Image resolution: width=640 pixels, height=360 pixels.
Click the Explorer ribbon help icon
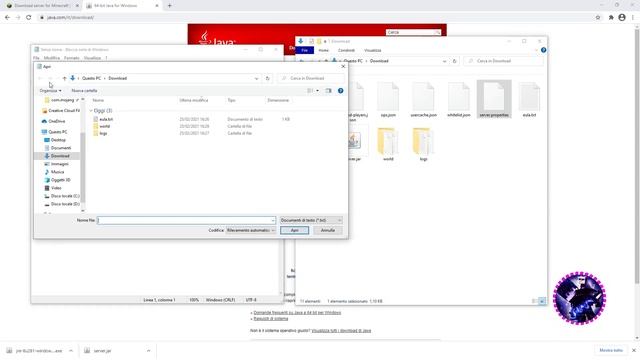point(543,50)
